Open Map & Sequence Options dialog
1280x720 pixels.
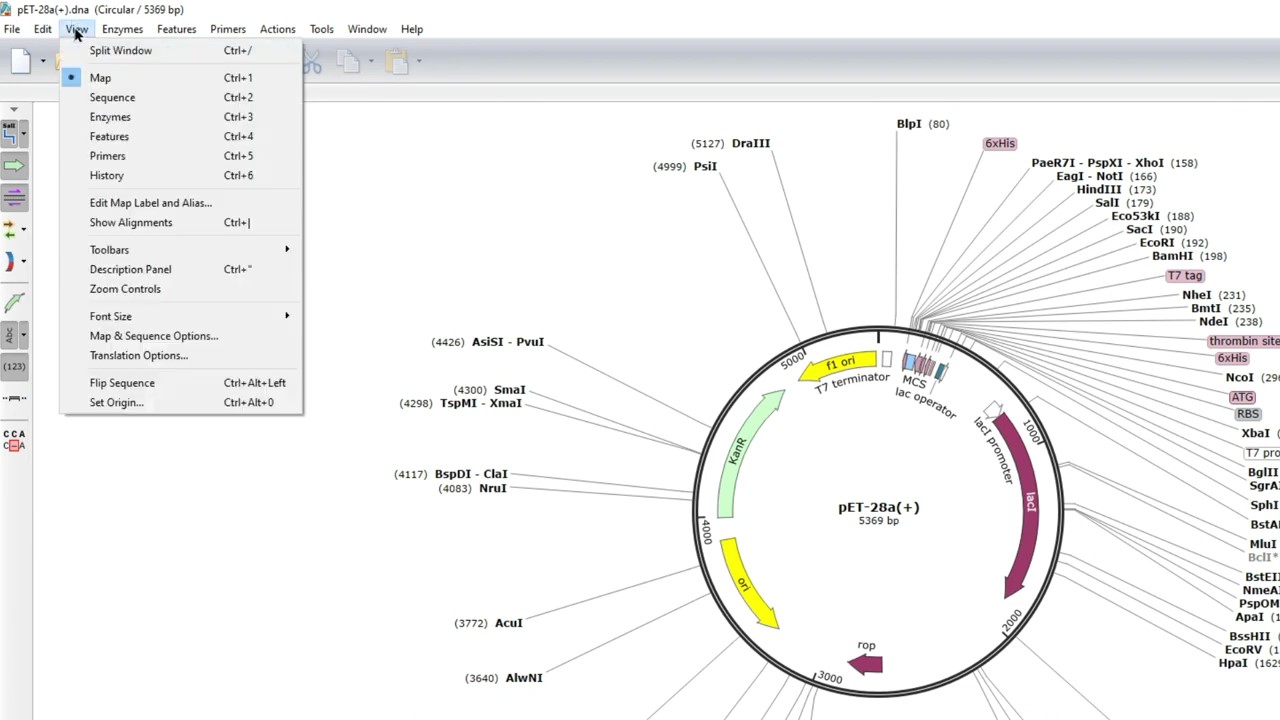click(x=181, y=336)
